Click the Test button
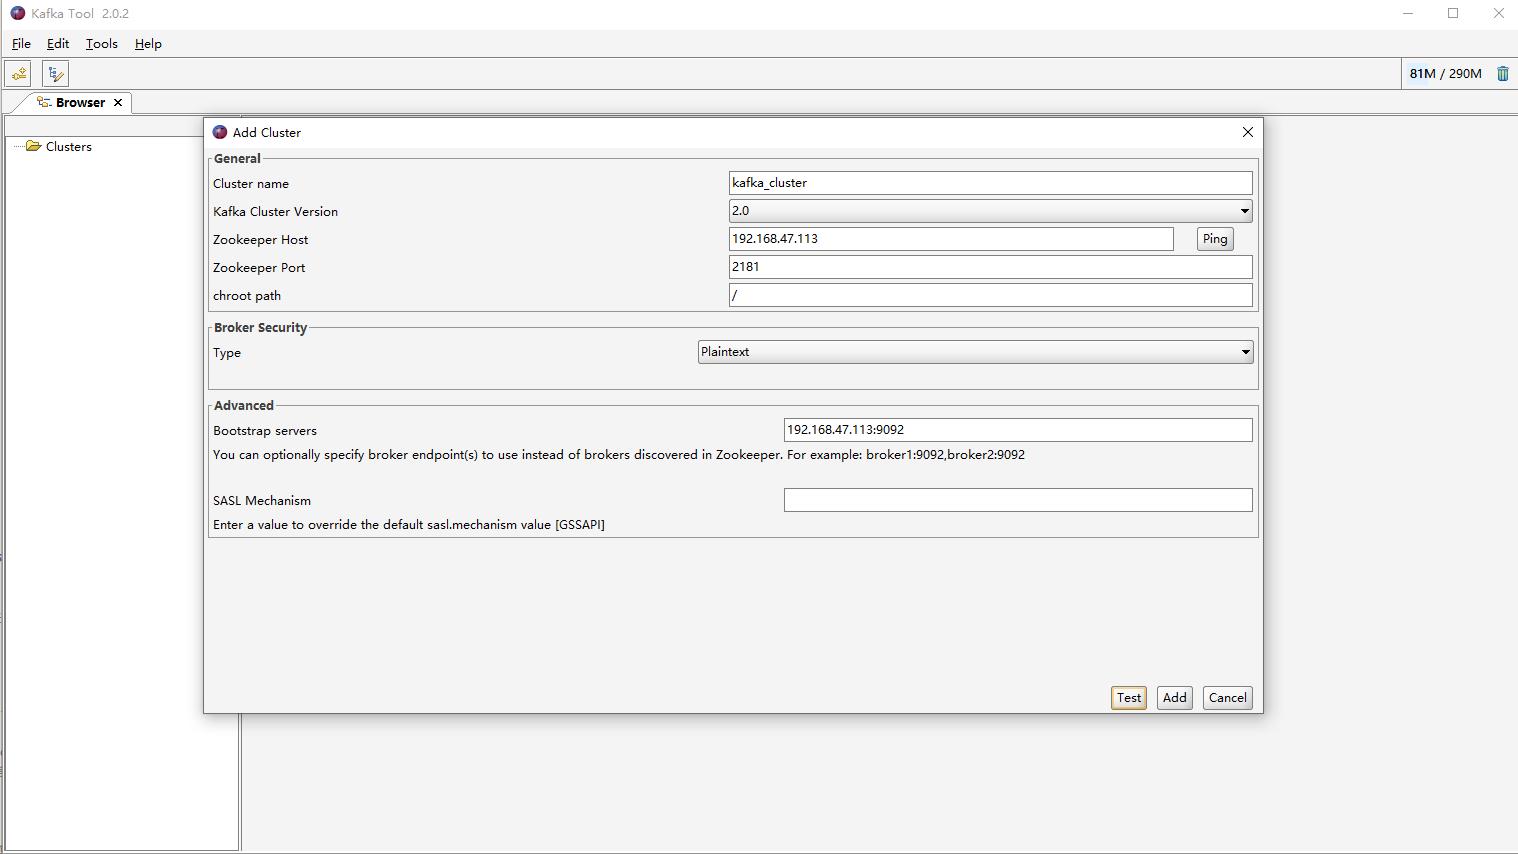 [1129, 698]
